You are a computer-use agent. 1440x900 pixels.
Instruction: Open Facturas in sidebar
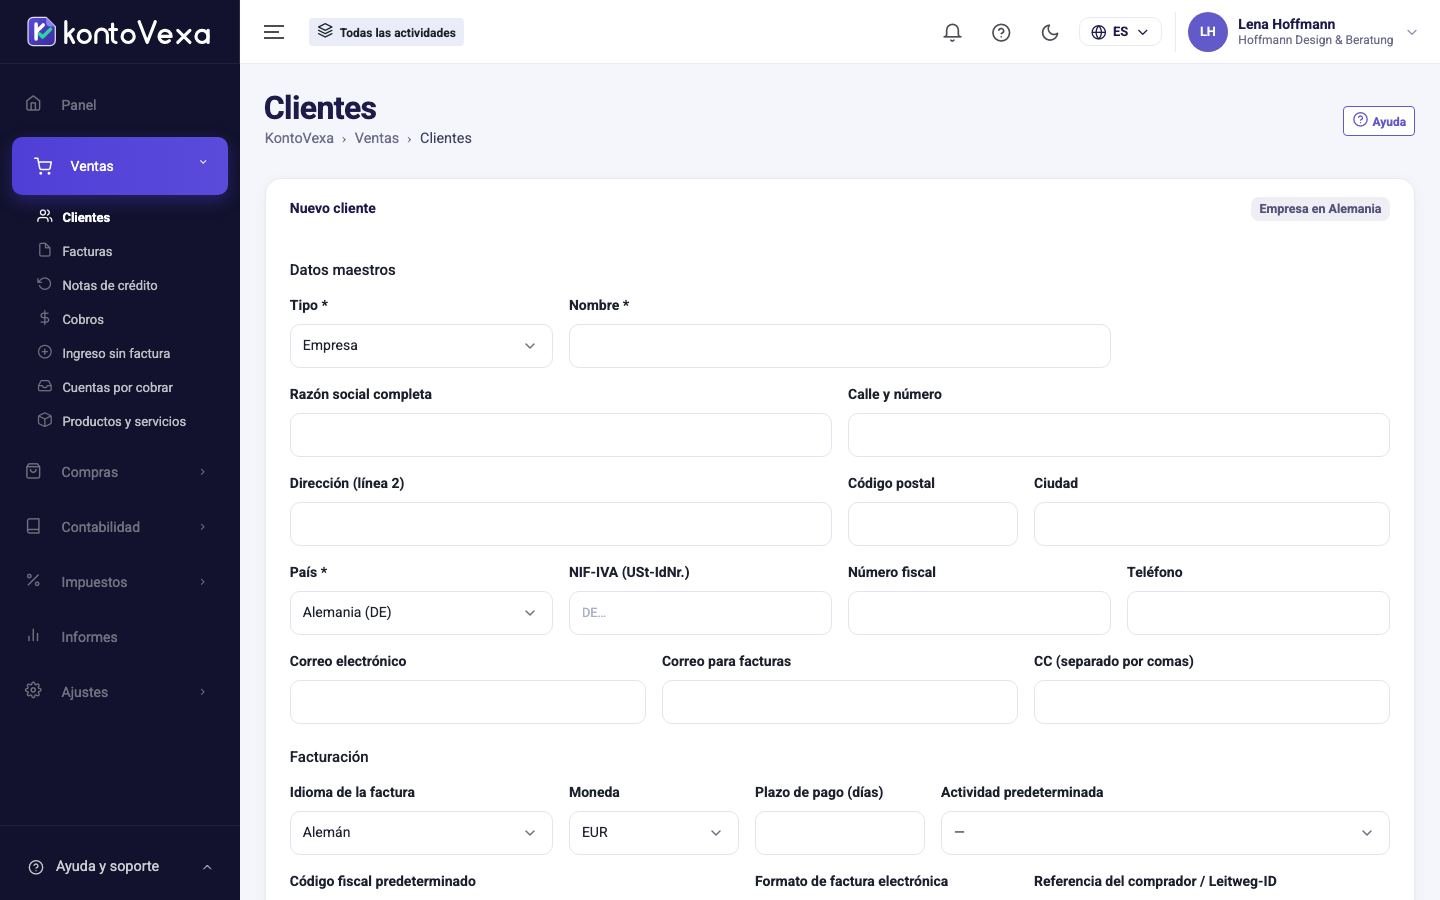pos(87,251)
